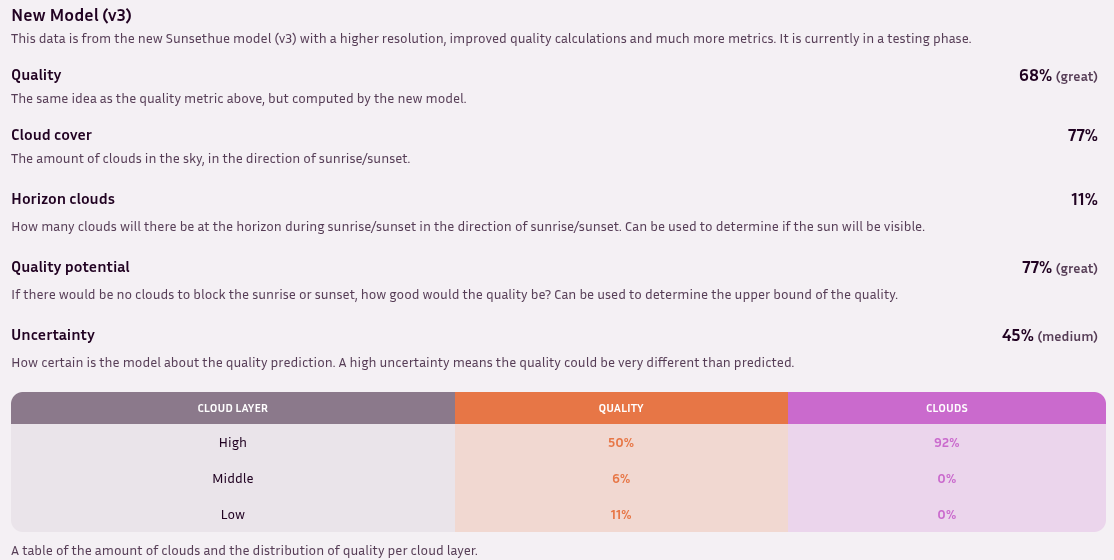The height and width of the screenshot is (560, 1114).
Task: Select the High cloud layer row
Action: click(x=233, y=443)
